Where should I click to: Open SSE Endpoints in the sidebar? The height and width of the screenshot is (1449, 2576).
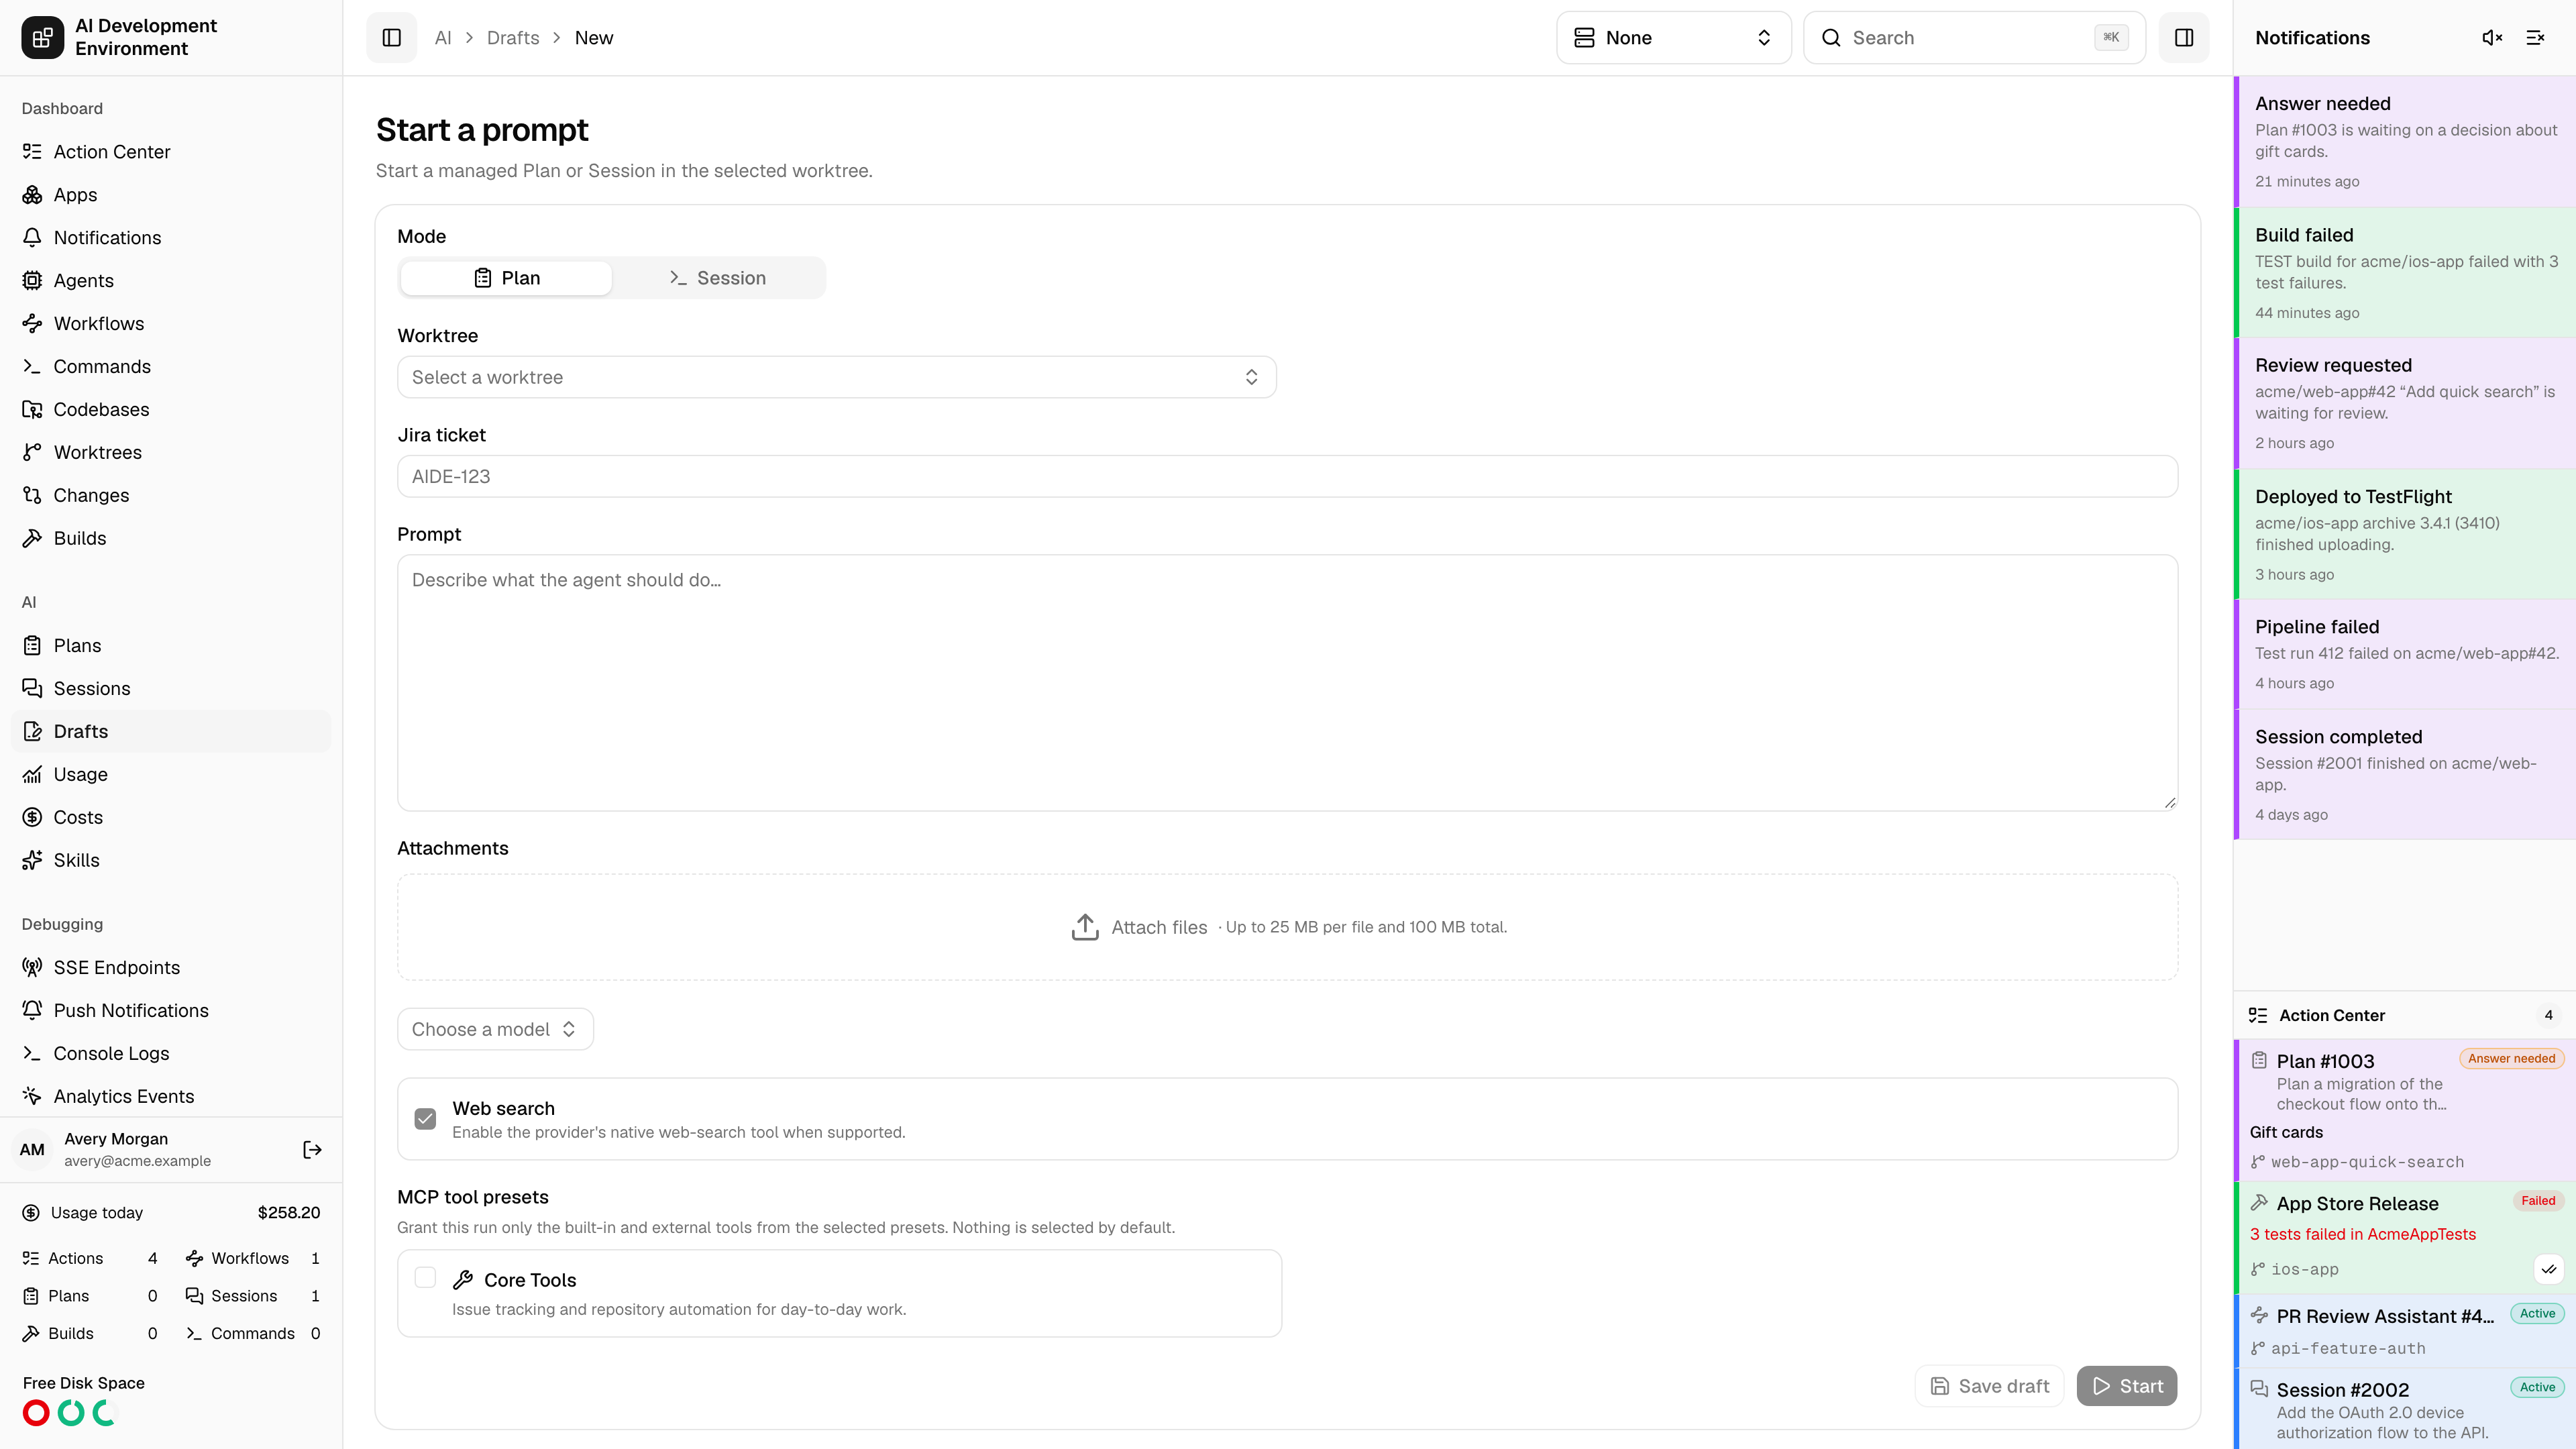coord(171,968)
